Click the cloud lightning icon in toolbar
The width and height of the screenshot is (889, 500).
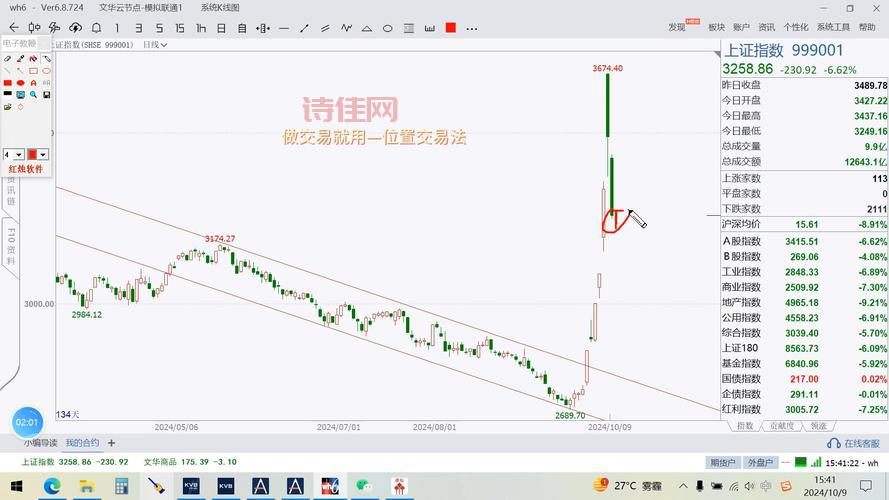75,28
